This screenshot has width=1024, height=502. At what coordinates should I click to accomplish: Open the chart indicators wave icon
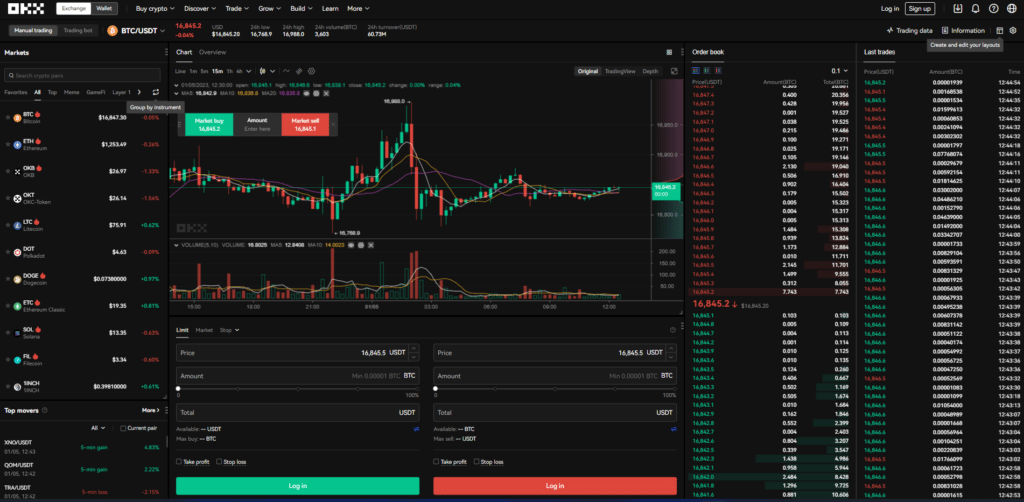(x=286, y=71)
